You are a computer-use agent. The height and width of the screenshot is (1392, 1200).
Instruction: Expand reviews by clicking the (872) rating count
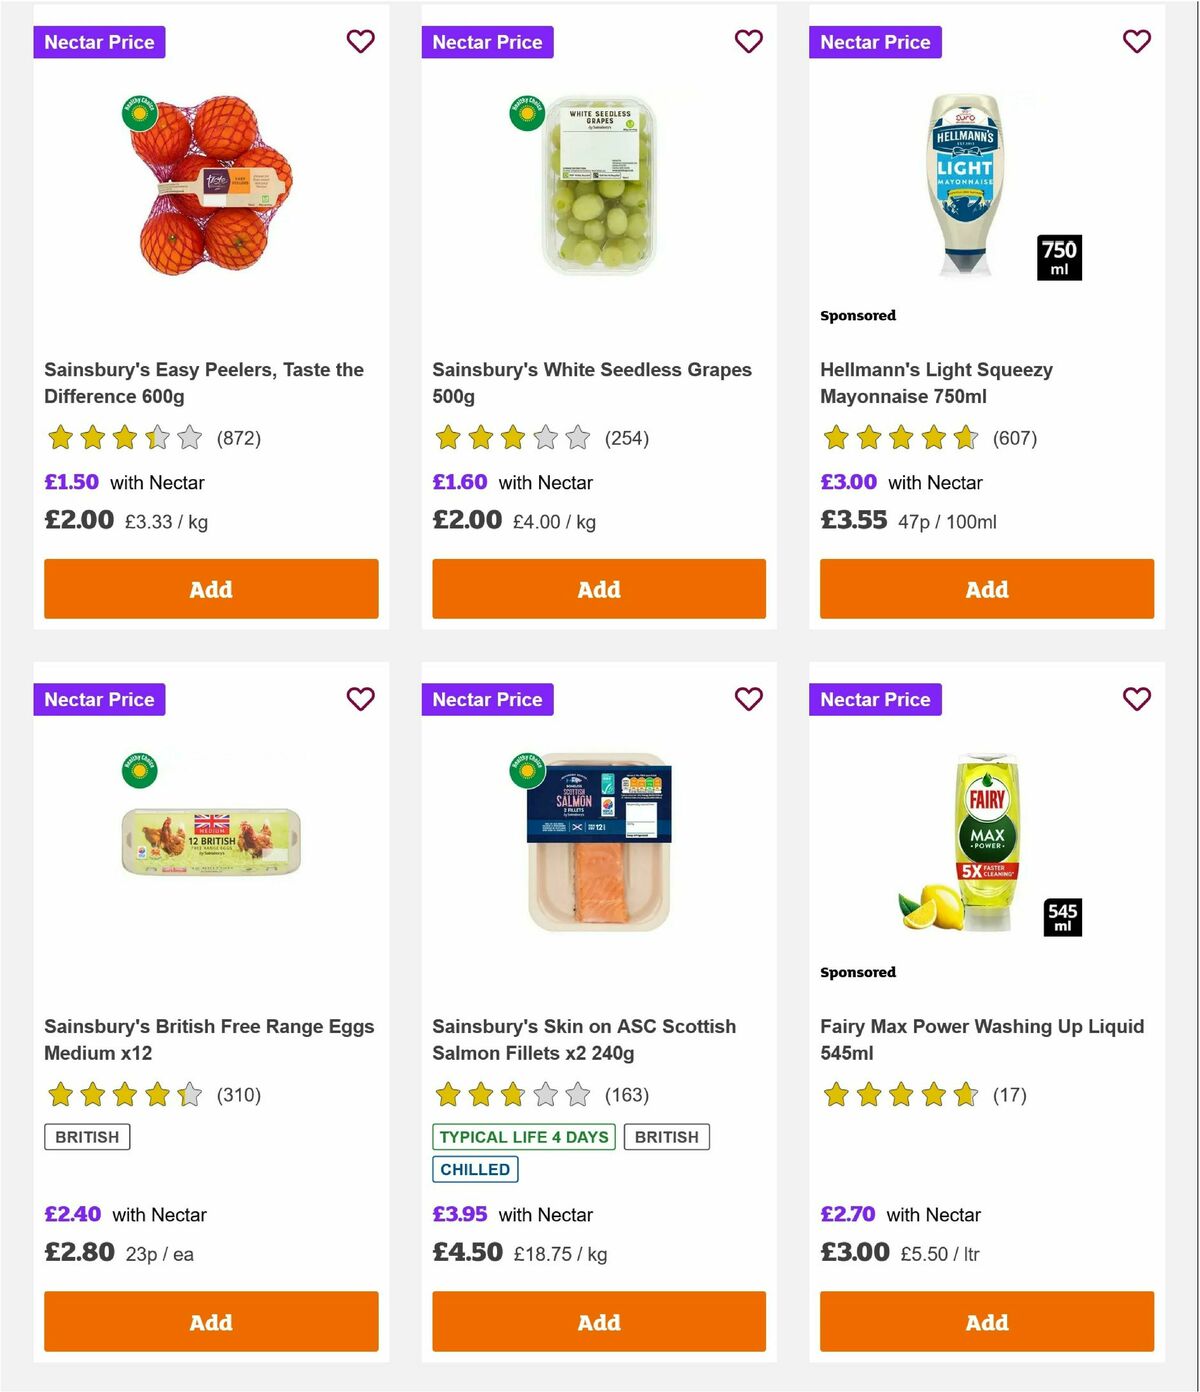coord(238,438)
